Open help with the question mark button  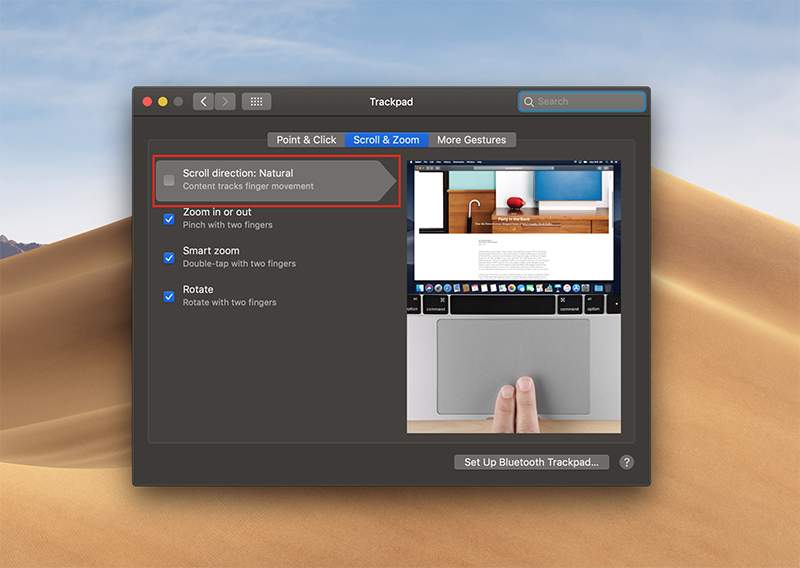click(x=627, y=463)
